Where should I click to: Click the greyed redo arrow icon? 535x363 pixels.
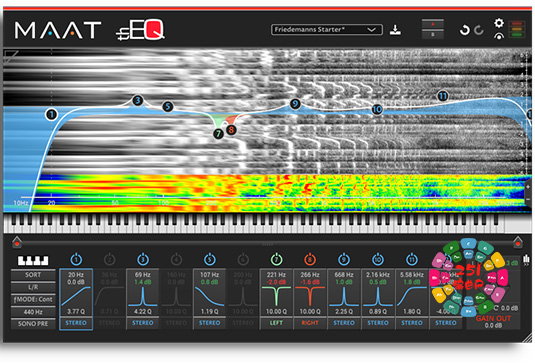[x=479, y=30]
